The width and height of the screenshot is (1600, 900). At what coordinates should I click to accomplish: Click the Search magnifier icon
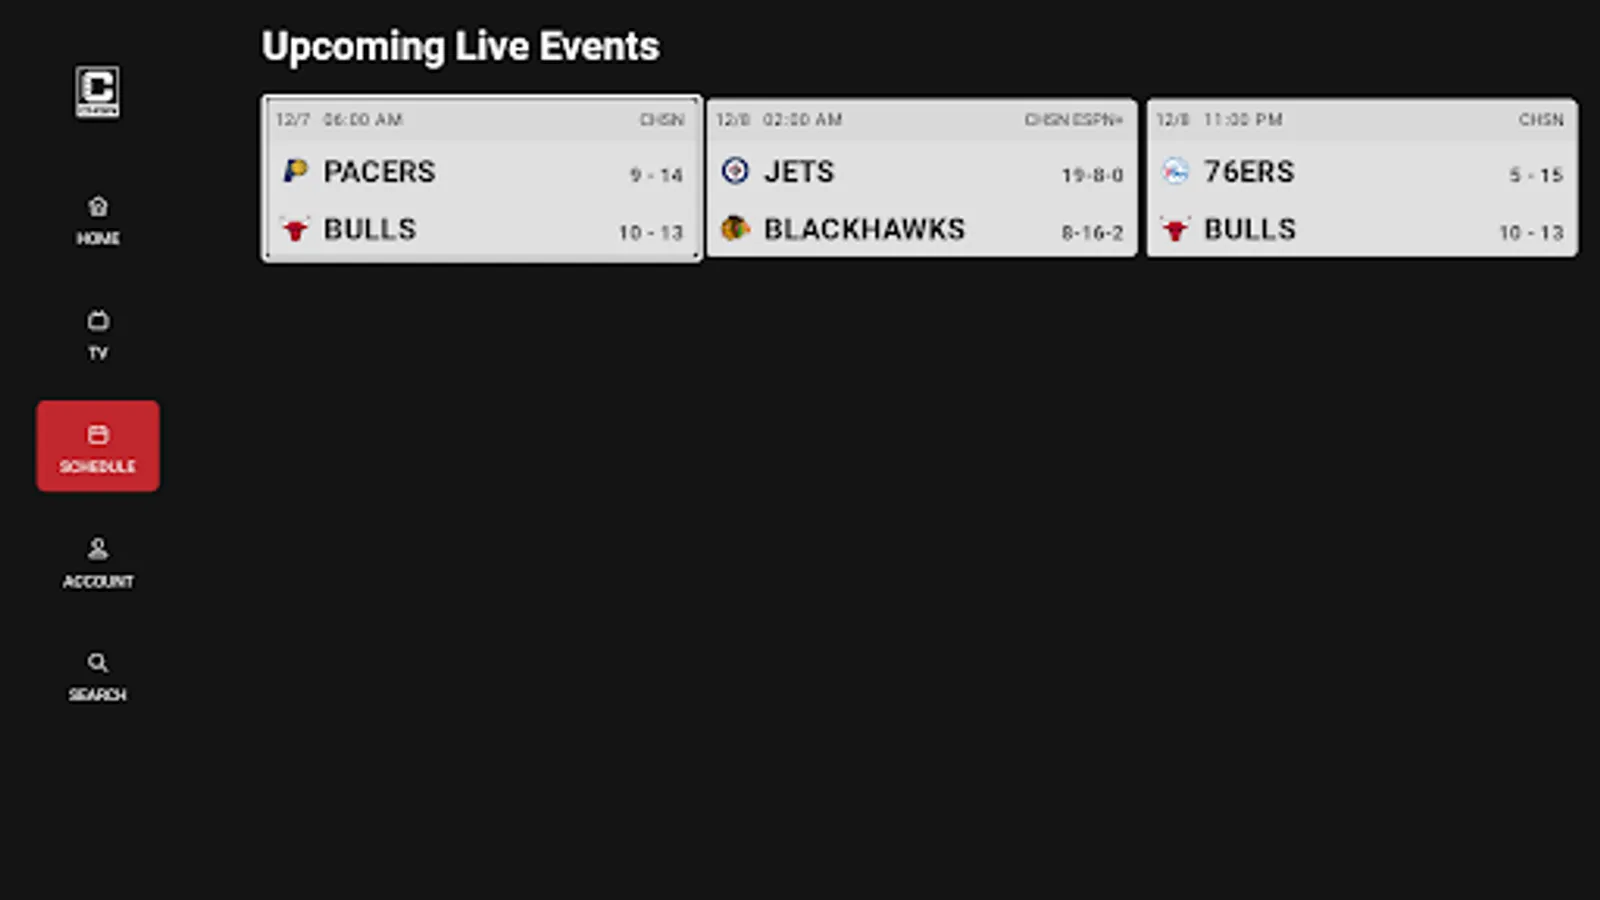pyautogui.click(x=97, y=663)
